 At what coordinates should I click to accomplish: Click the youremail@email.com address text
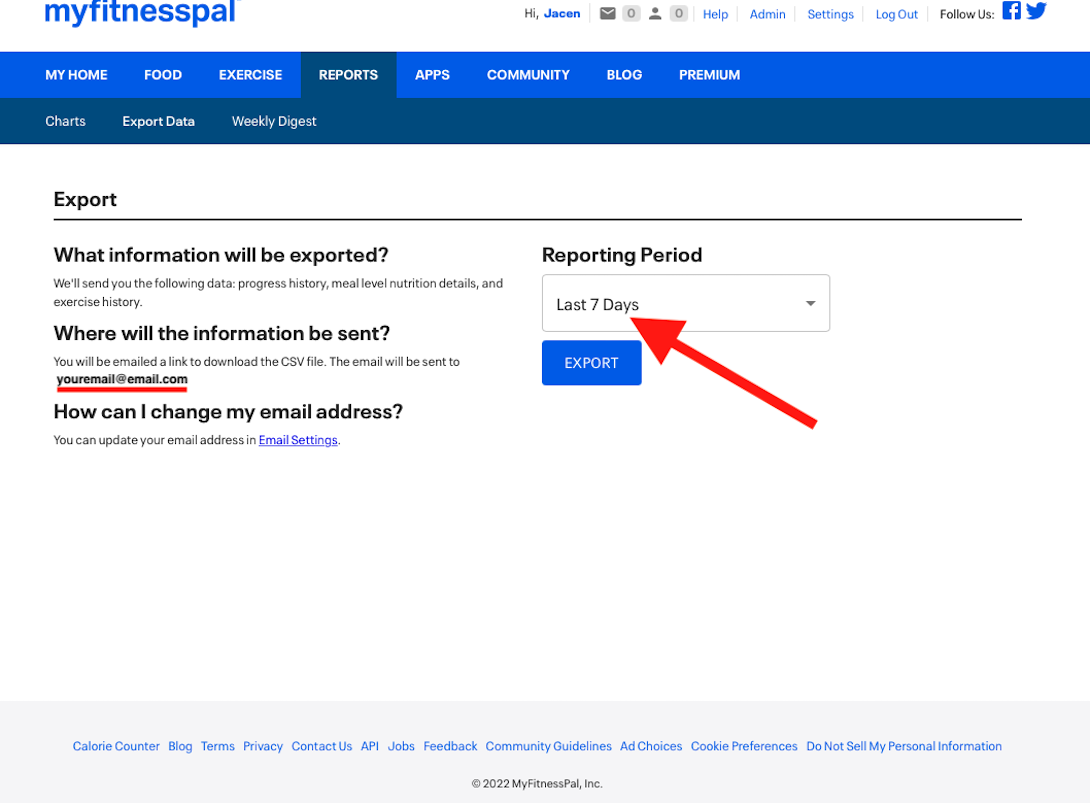point(122,379)
